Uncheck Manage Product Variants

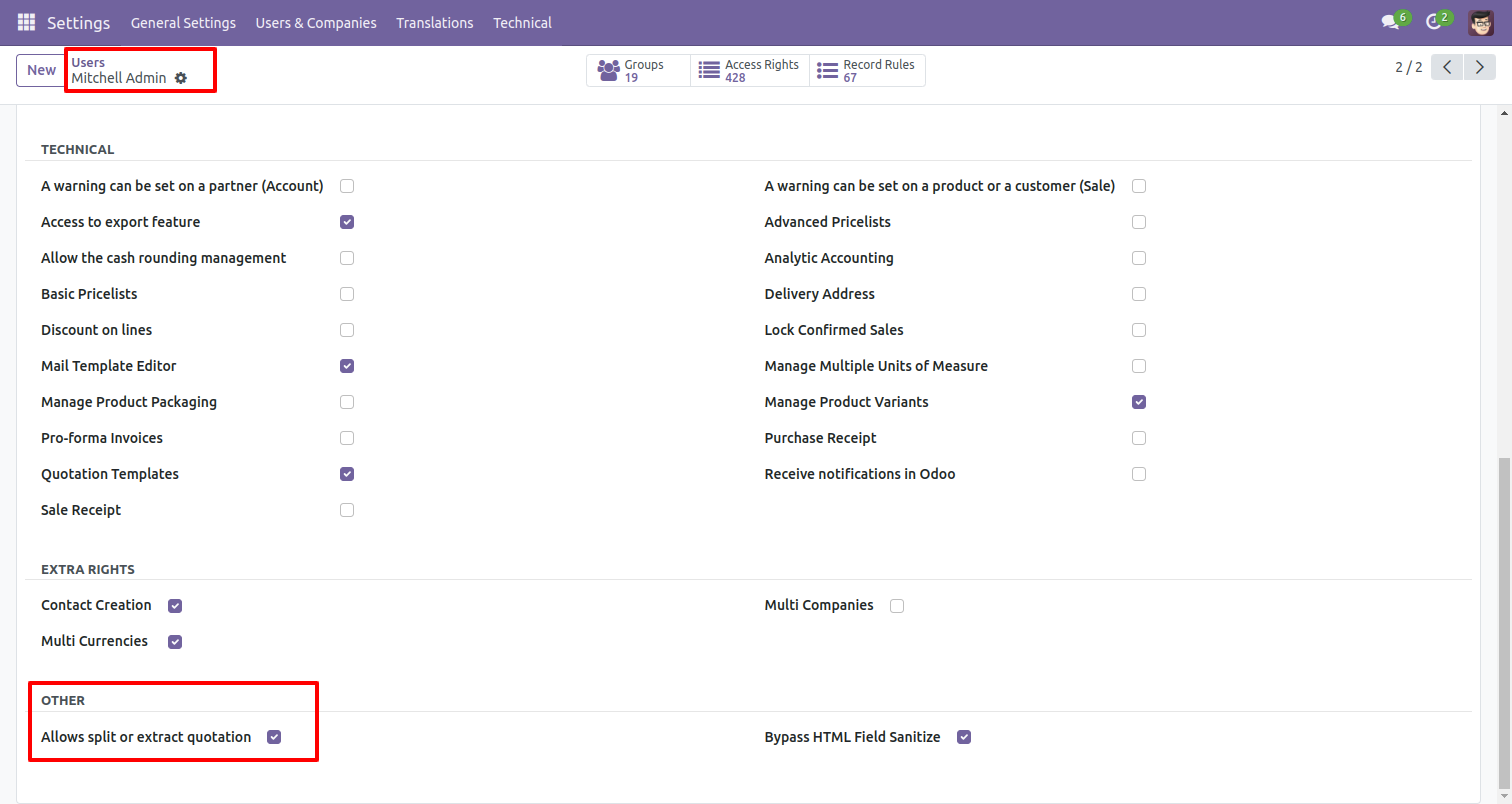click(x=1139, y=402)
